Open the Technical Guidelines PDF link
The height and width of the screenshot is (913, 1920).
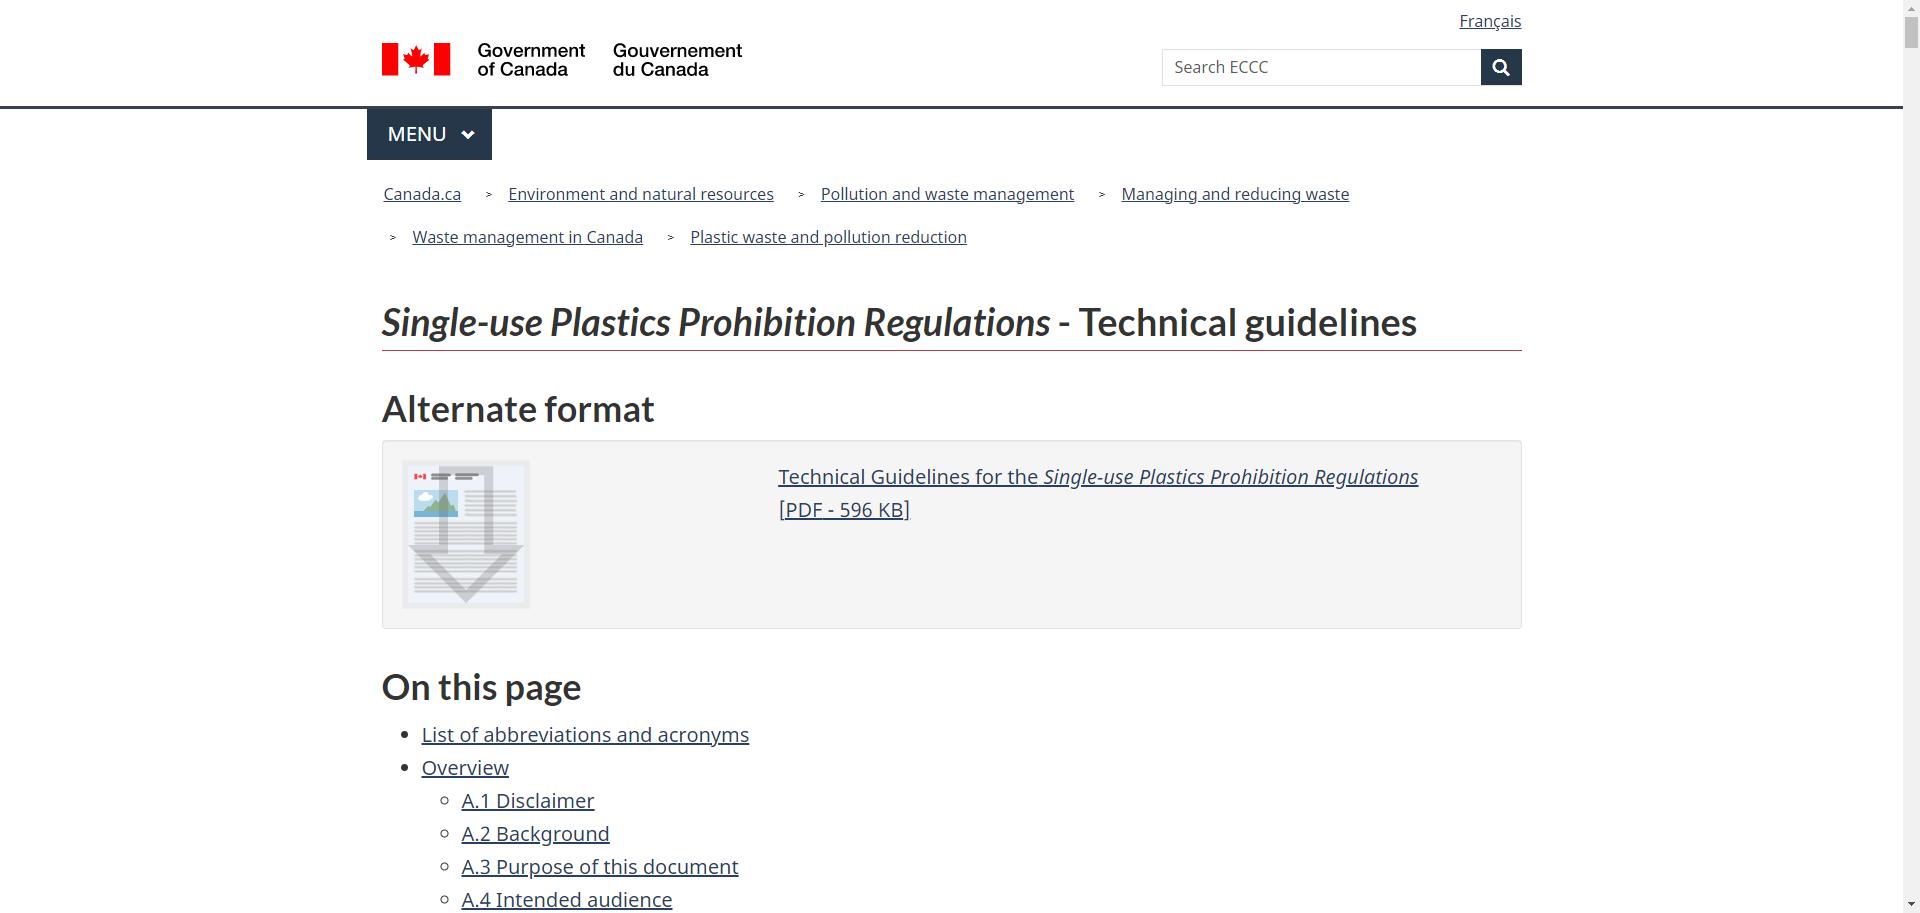1097,478
